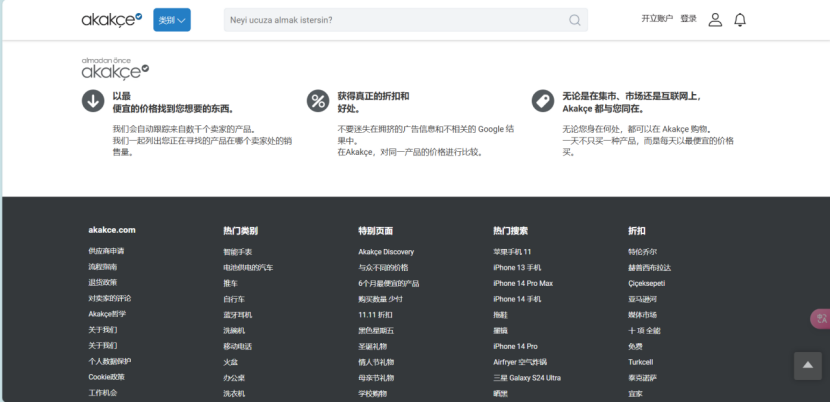
Task: Open the 拖鞋 search link
Action: tap(500, 315)
